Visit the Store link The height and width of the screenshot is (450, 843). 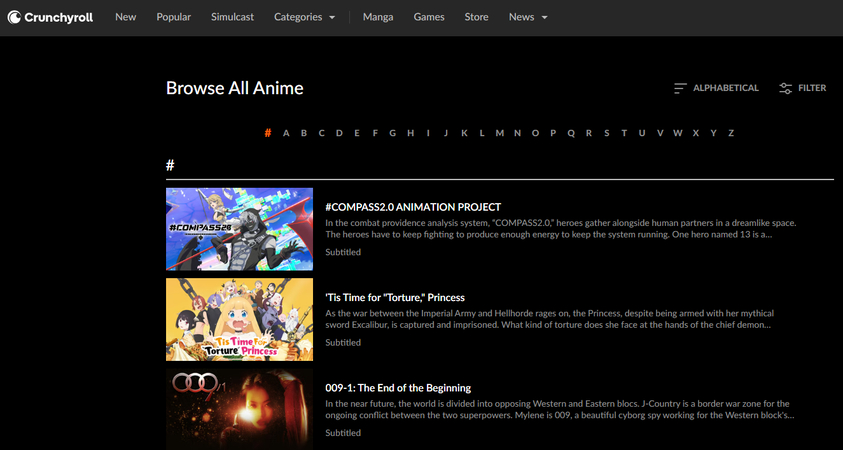tap(476, 17)
